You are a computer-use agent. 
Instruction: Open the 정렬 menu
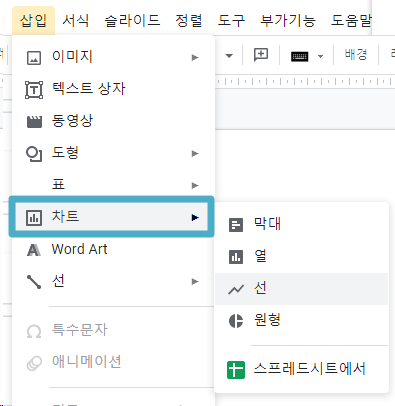click(x=189, y=21)
